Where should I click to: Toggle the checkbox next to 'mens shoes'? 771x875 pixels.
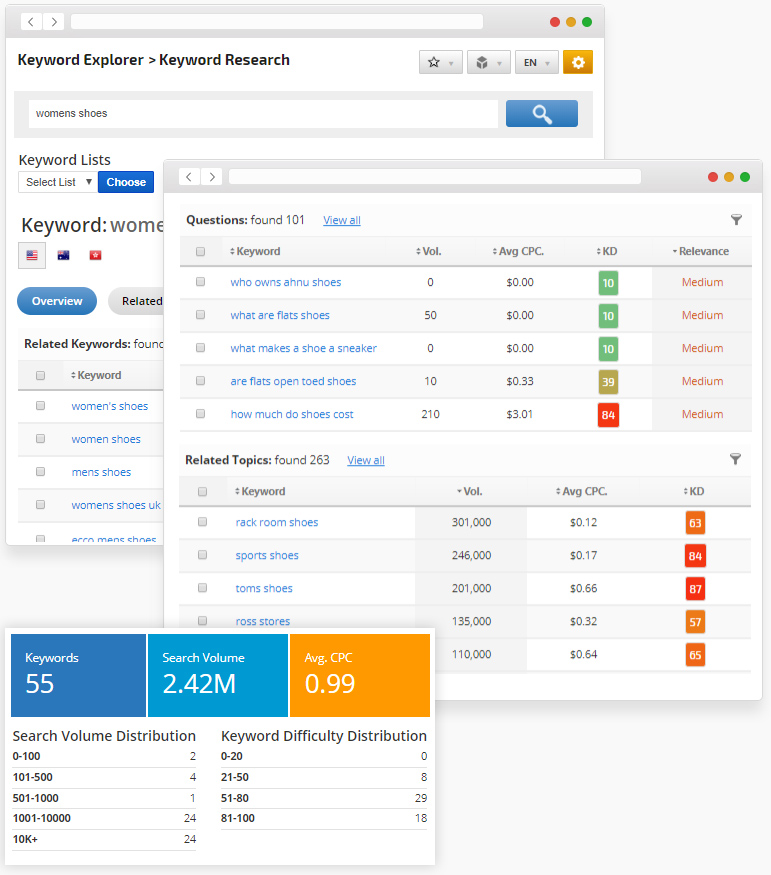point(41,472)
